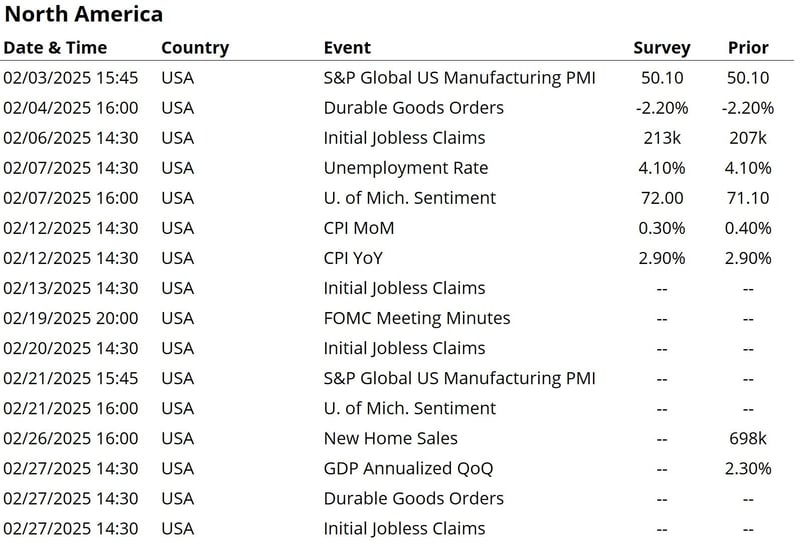Select GDP Annualized QoQ event
Image resolution: width=795 pixels, height=546 pixels.
click(408, 468)
